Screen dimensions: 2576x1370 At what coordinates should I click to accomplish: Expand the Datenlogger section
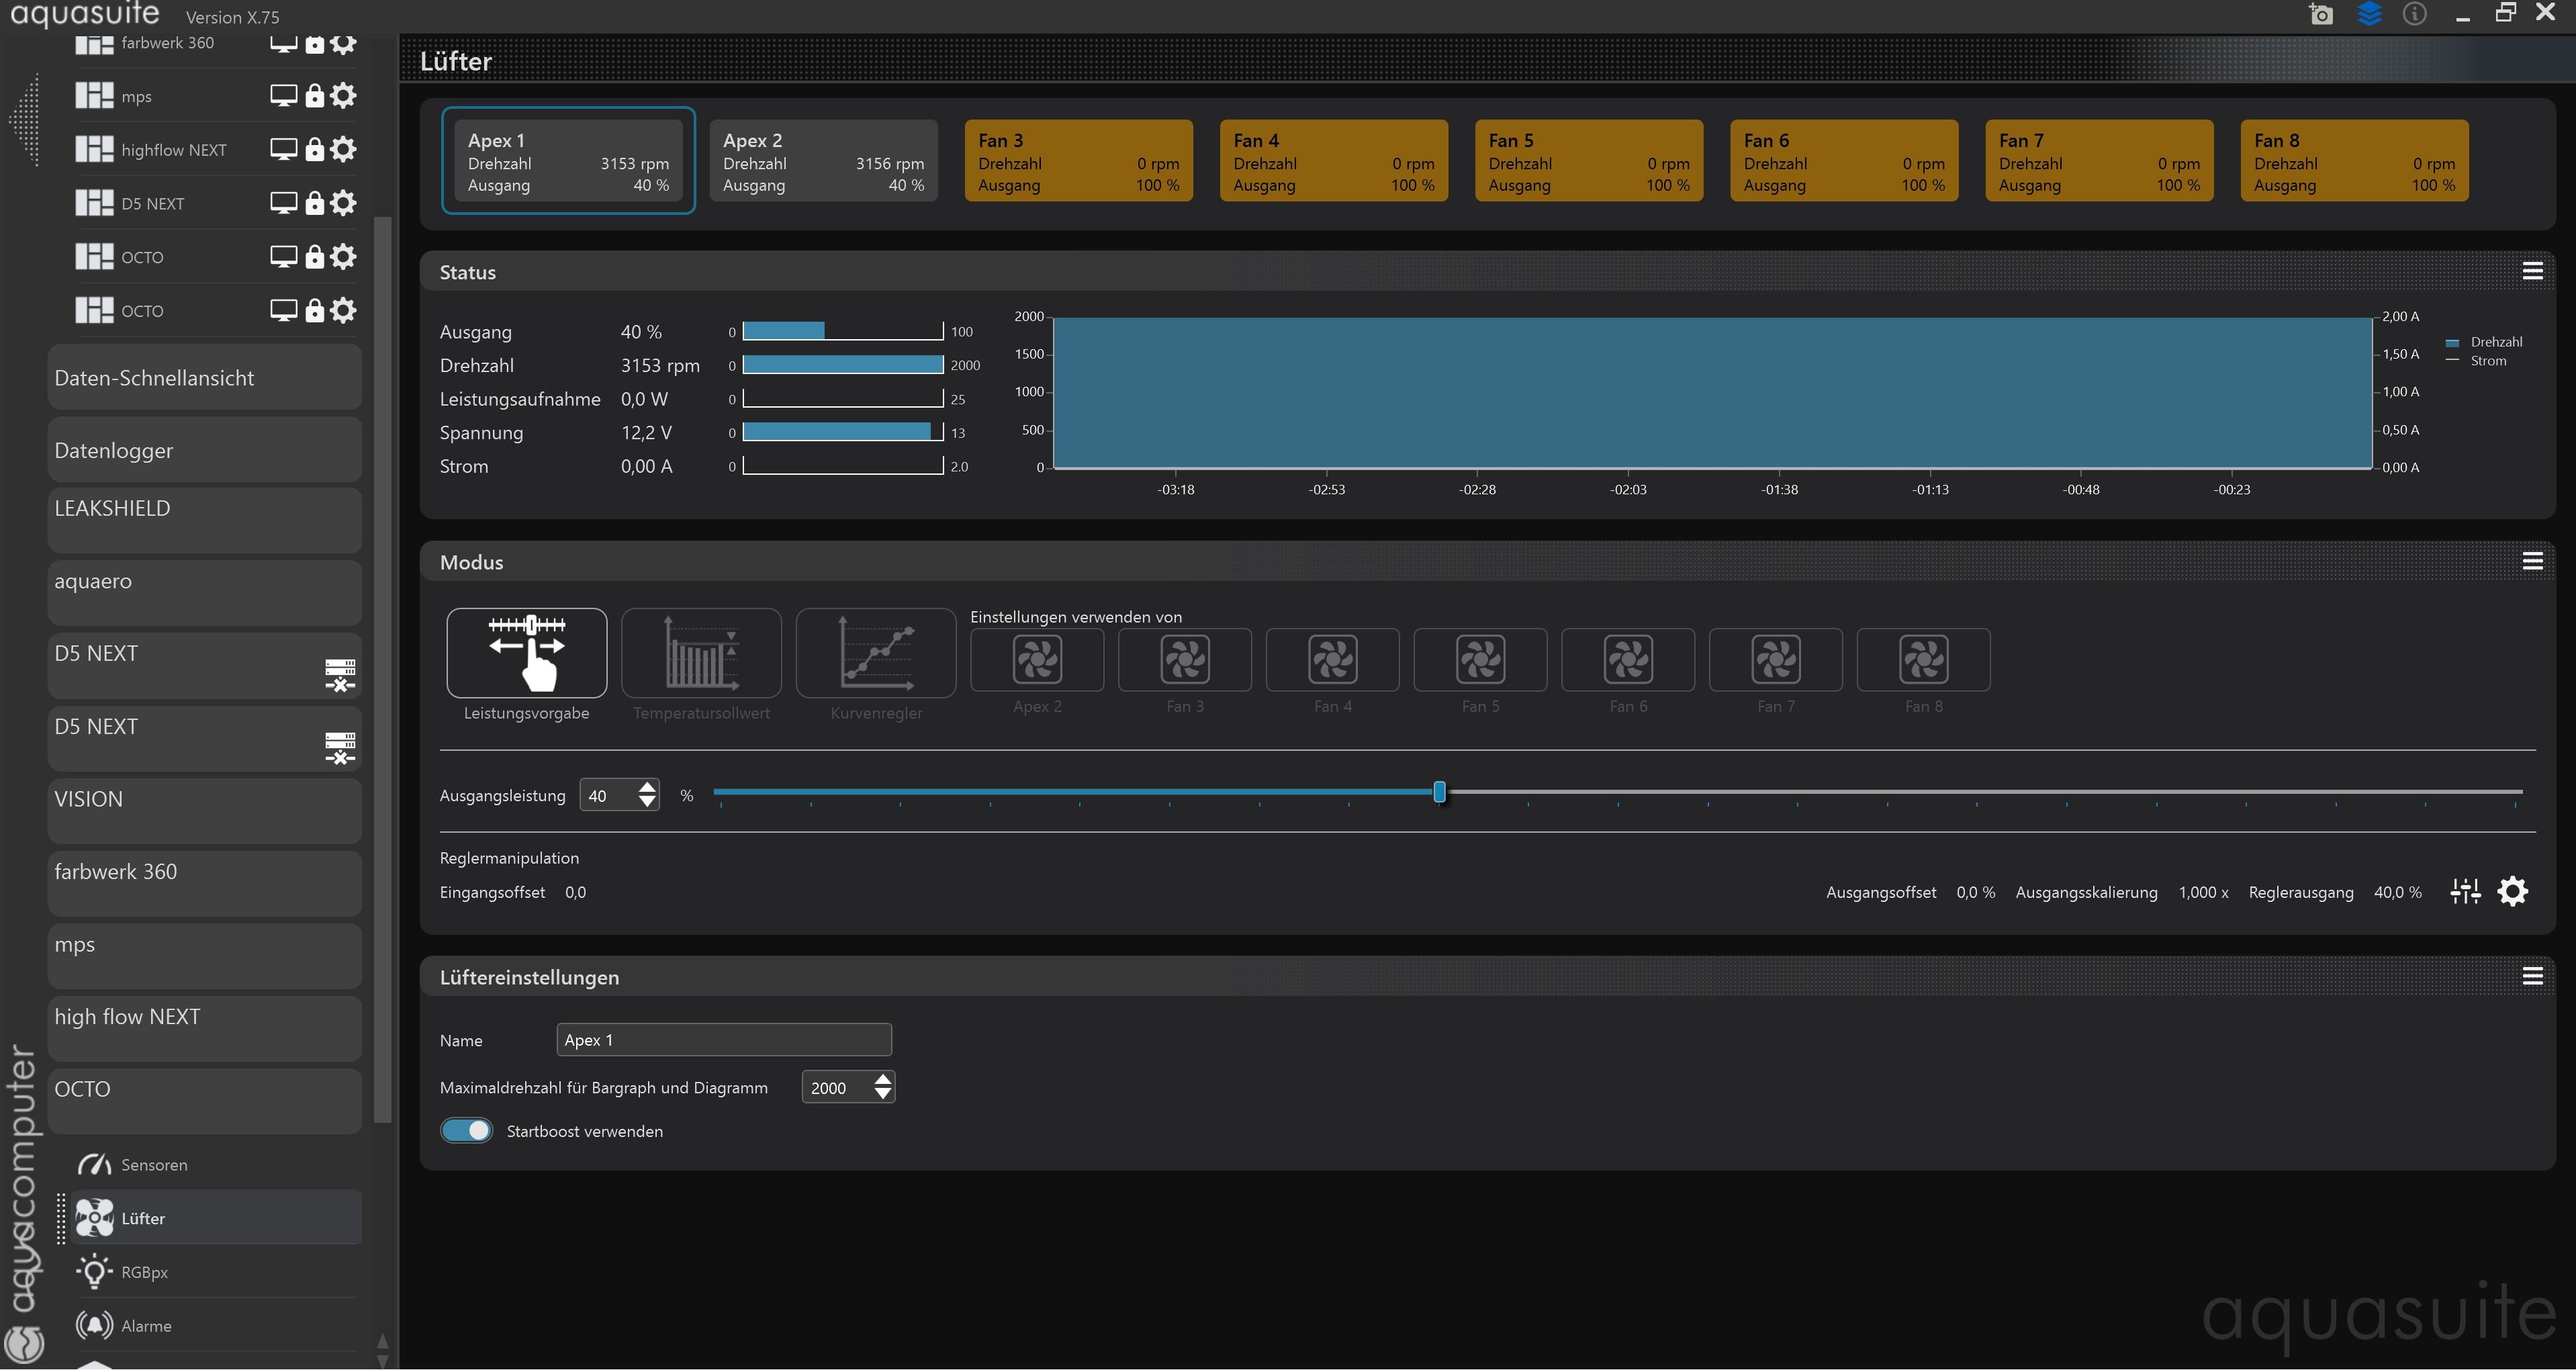204,450
